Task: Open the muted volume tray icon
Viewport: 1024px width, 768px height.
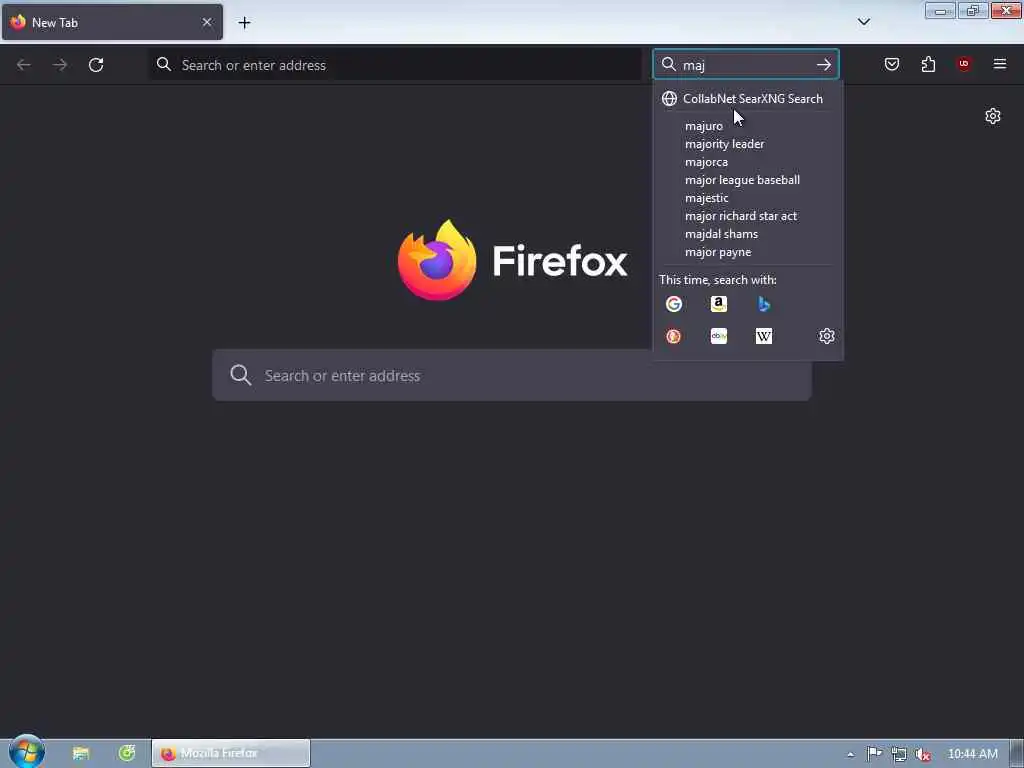Action: coord(923,754)
